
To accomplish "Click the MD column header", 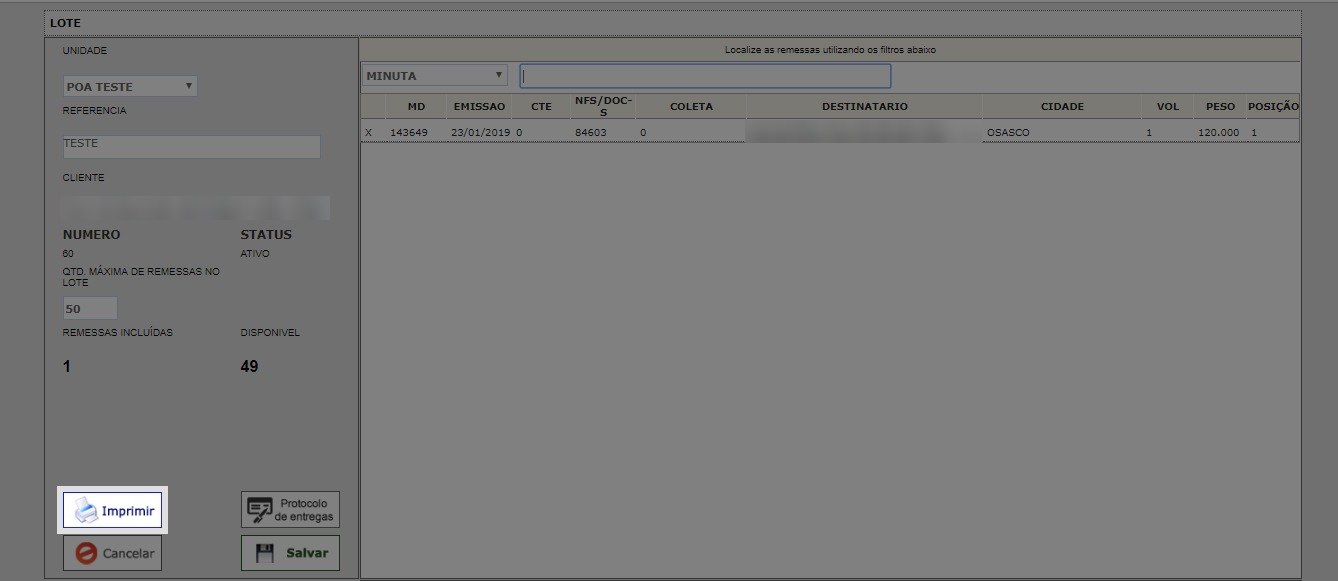I will [417, 106].
